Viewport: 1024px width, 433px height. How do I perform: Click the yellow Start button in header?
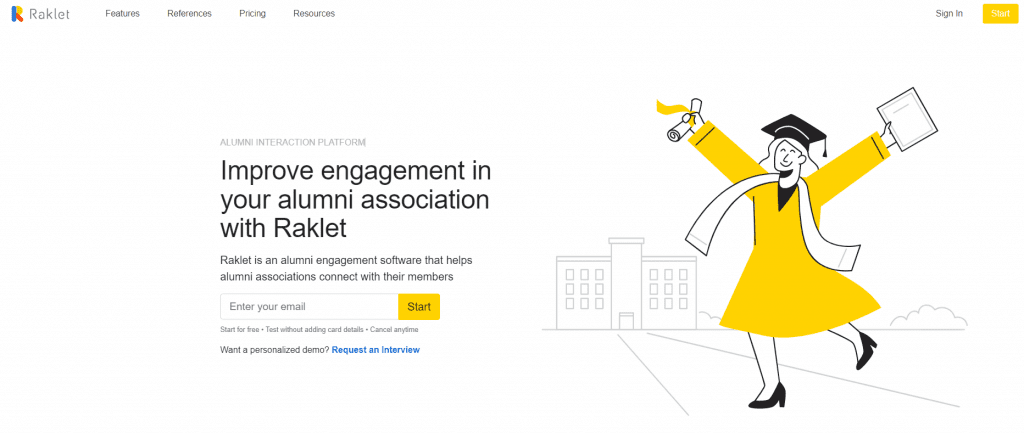pyautogui.click(x=1000, y=14)
